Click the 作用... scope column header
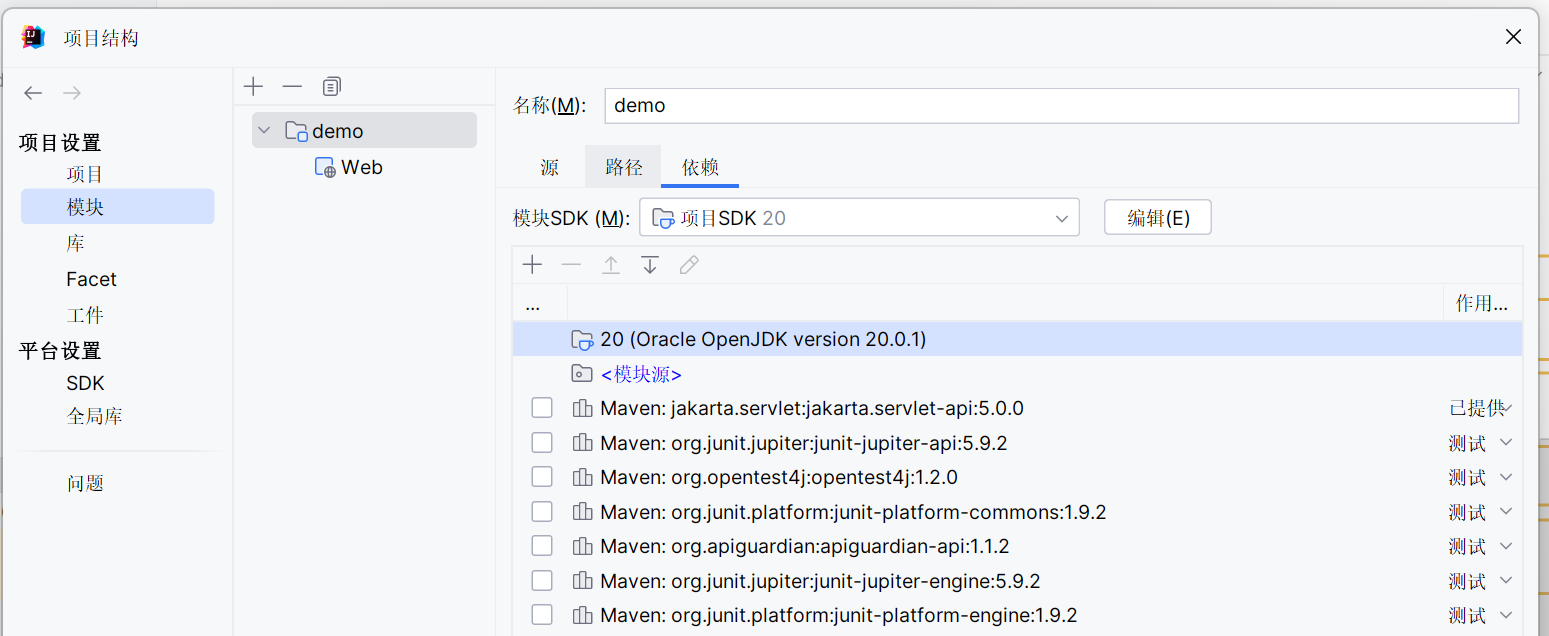The width and height of the screenshot is (1549, 636). (1482, 304)
